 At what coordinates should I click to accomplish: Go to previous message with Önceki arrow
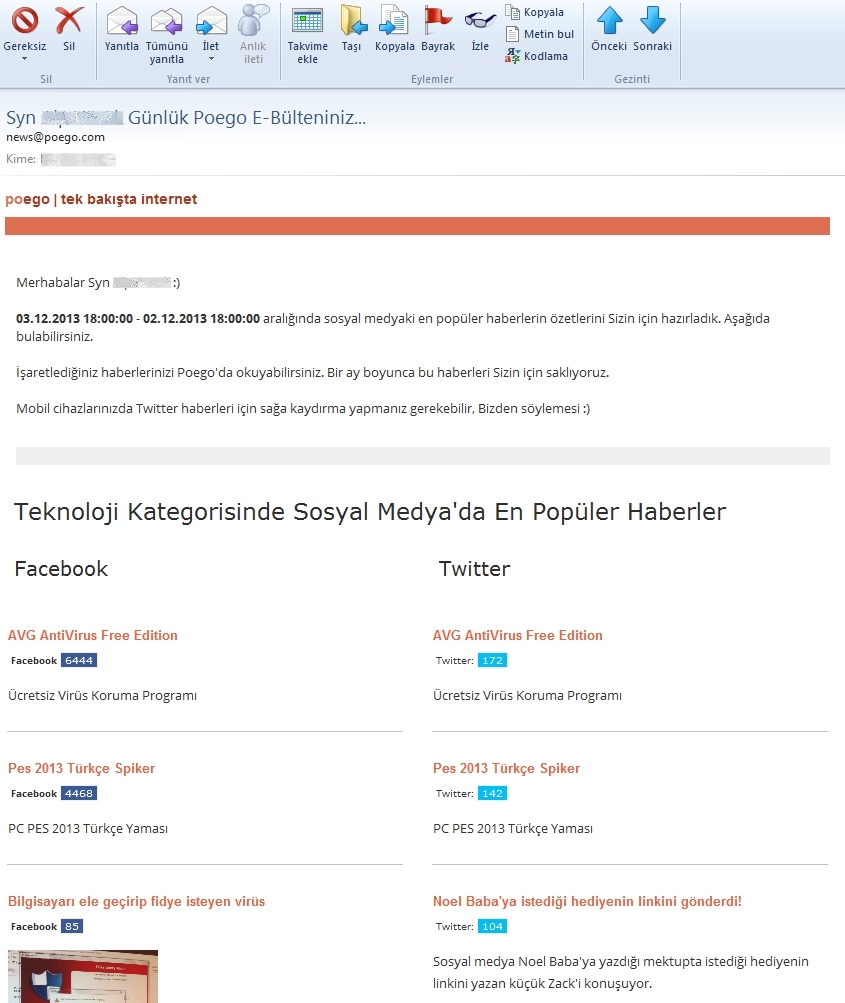pos(609,21)
